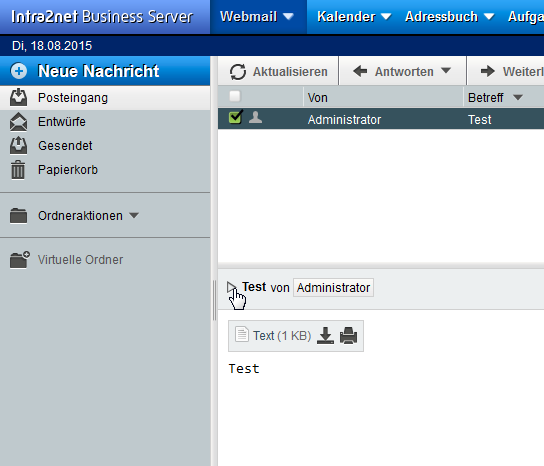Click the Papierkorb trash can icon
This screenshot has height=466, width=544.
pos(18,170)
